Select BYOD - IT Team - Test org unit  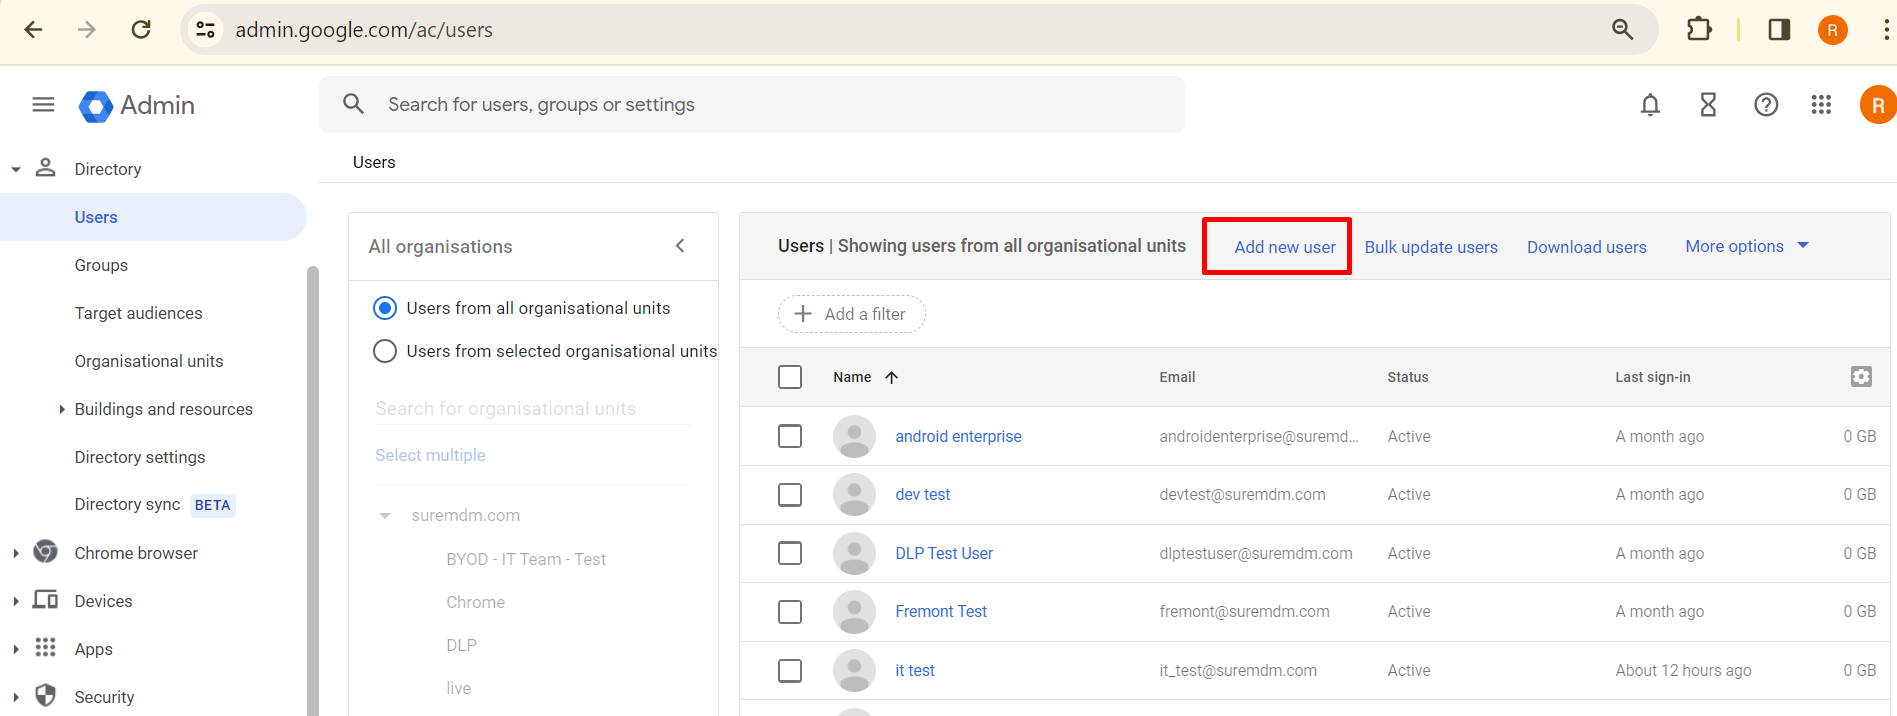point(526,559)
